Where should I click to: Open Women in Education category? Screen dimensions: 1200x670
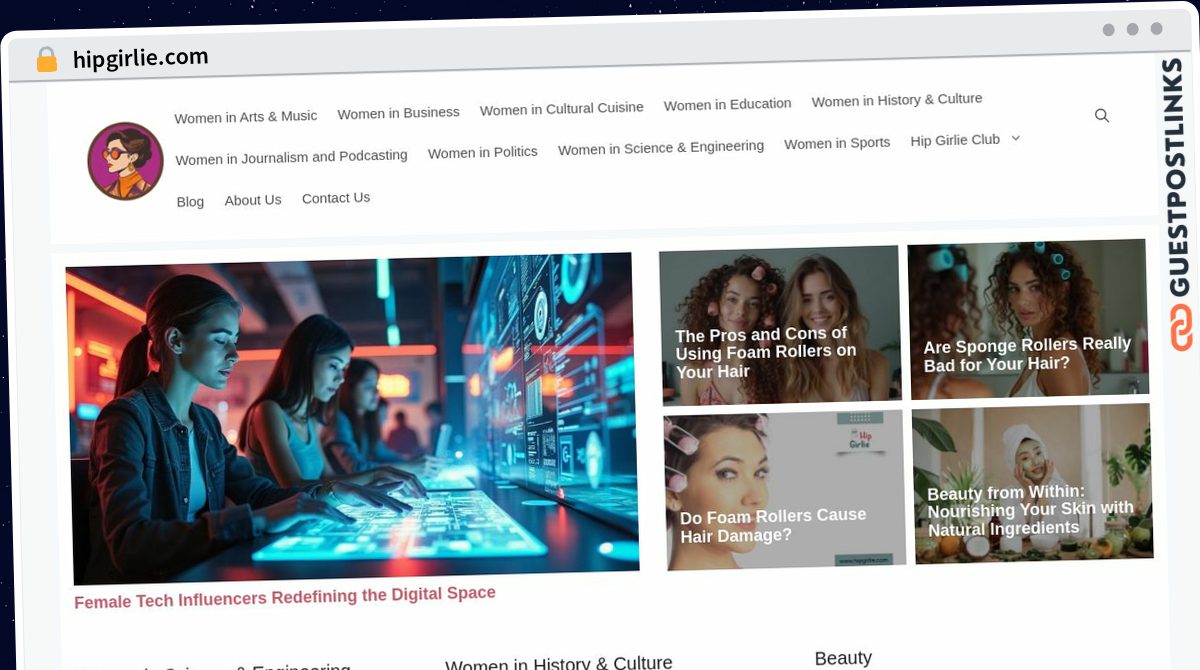point(727,104)
